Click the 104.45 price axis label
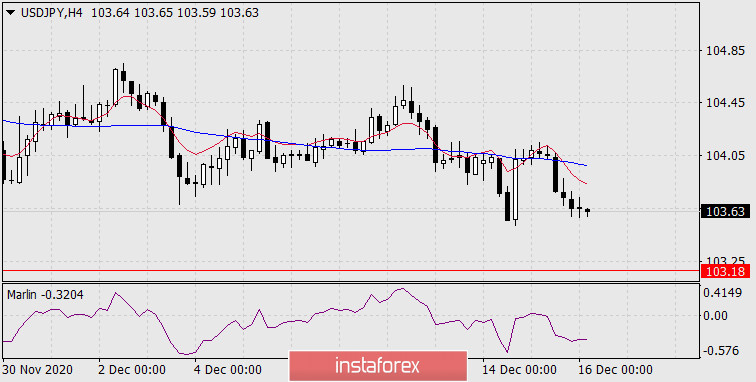 tap(725, 103)
